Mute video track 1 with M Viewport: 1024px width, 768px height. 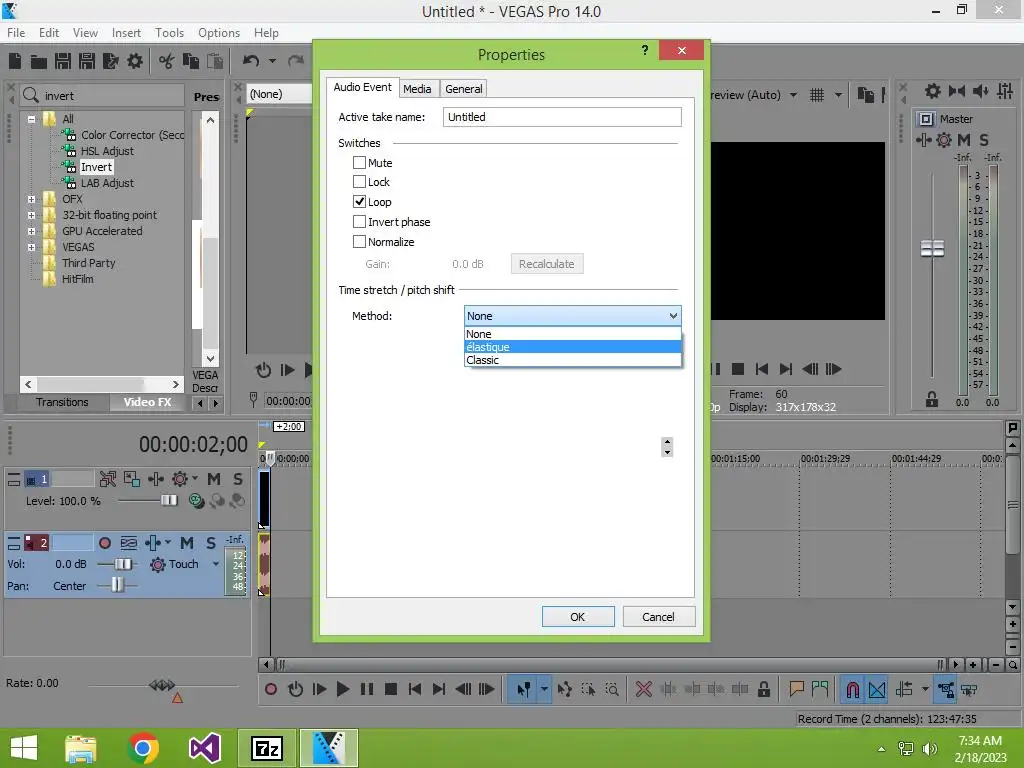coord(214,479)
